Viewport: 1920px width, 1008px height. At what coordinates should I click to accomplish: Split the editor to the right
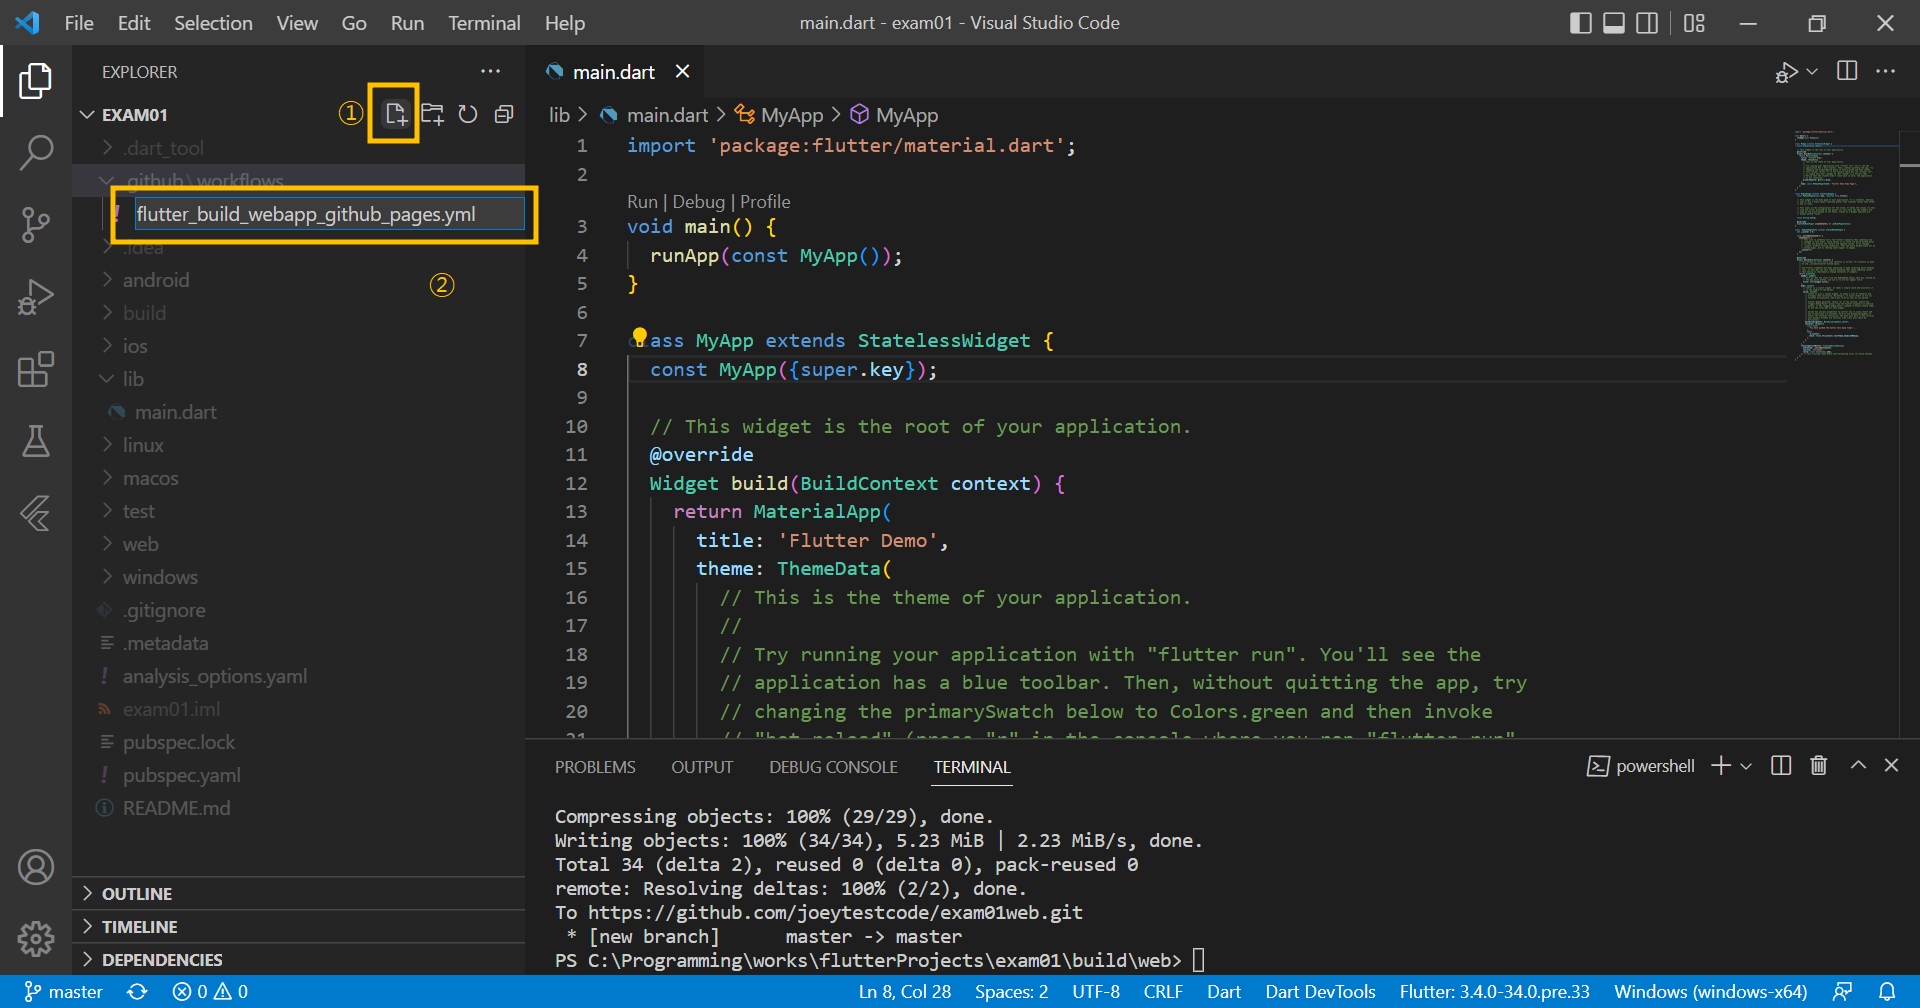coord(1847,71)
